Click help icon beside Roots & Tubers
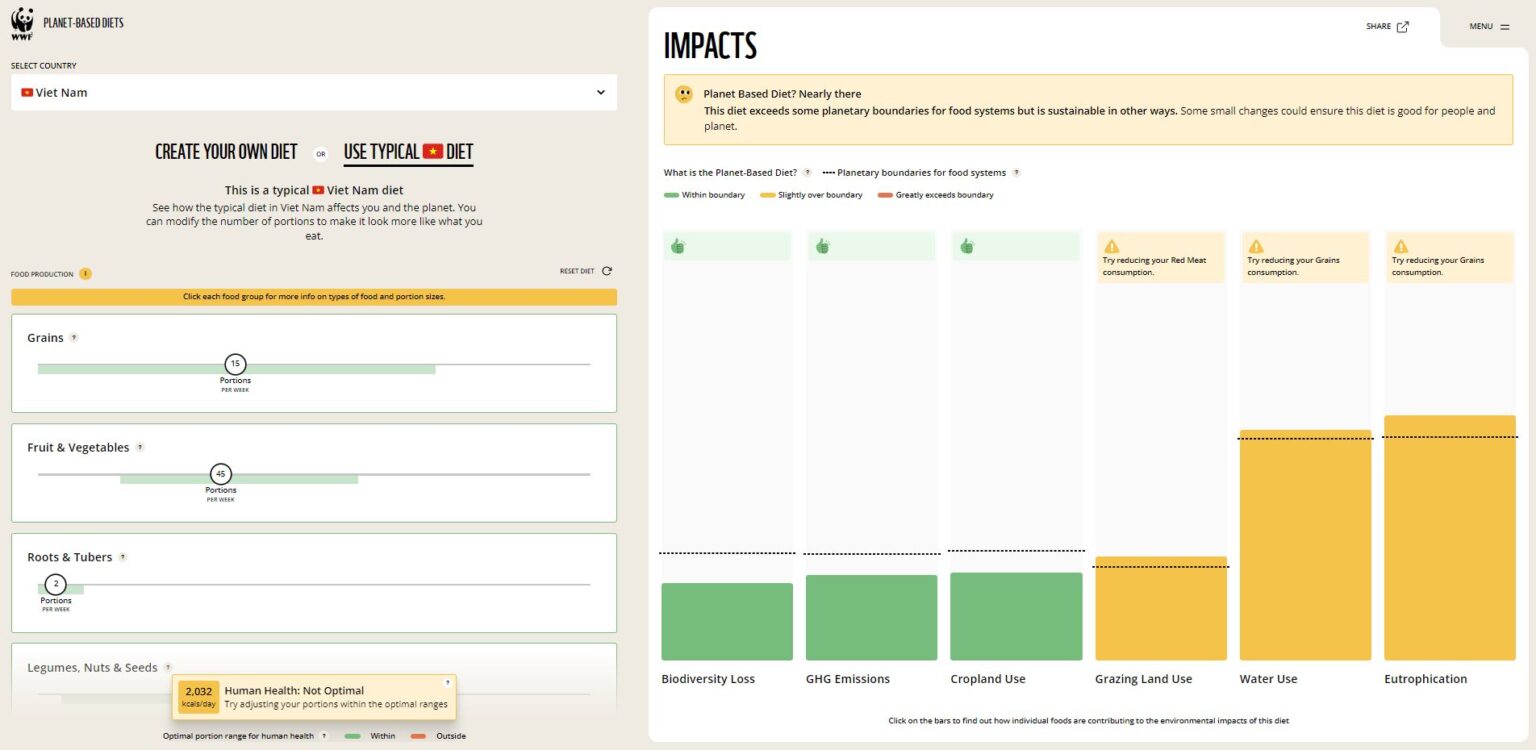 tap(122, 558)
